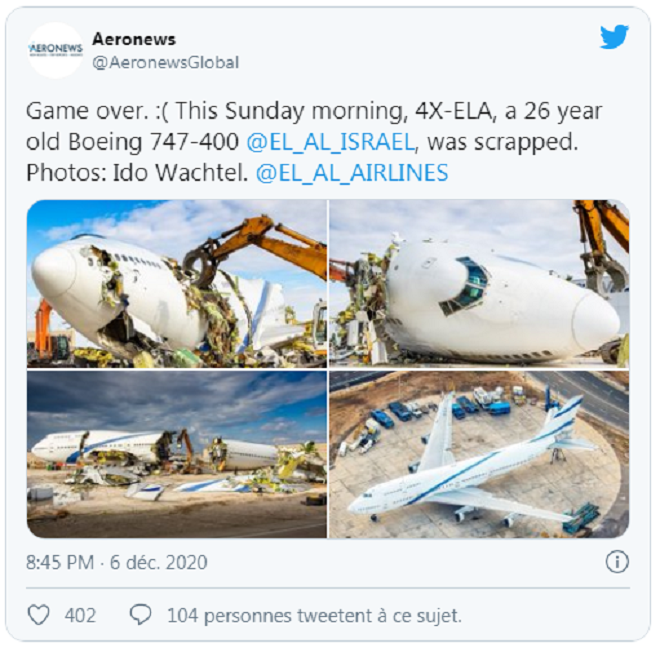Click the empty area of the tweet footer
Image resolution: width=660 pixels, height=652 pixels.
[x=547, y=616]
